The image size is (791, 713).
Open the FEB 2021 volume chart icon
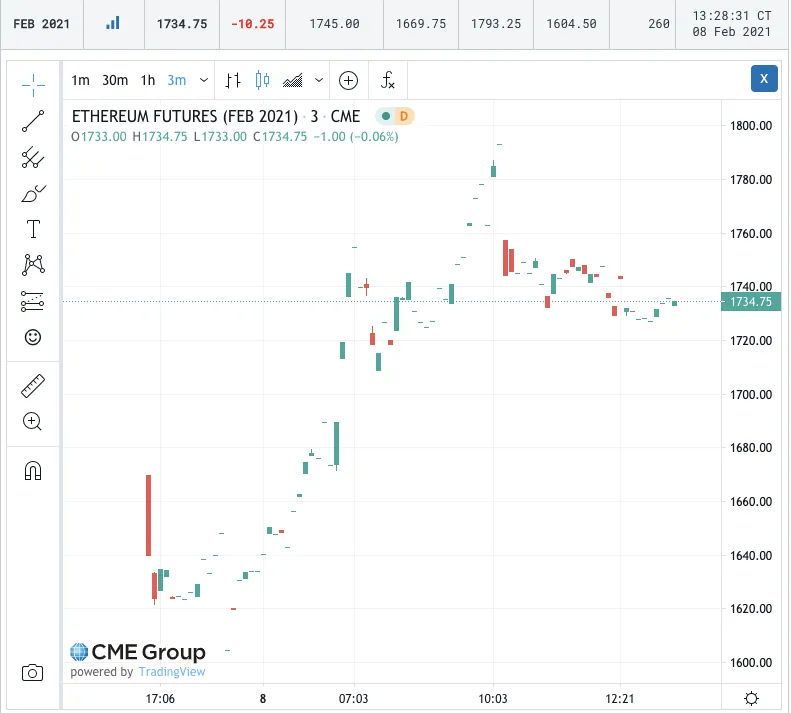[113, 23]
